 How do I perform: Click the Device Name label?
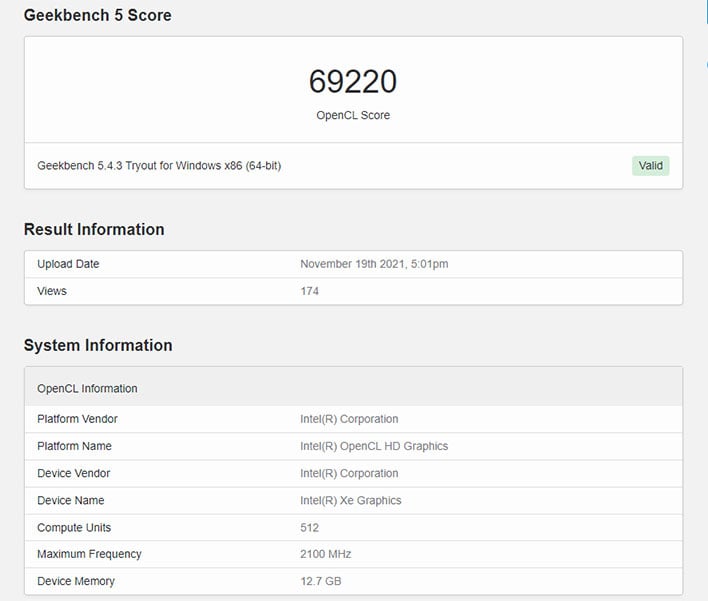point(70,500)
